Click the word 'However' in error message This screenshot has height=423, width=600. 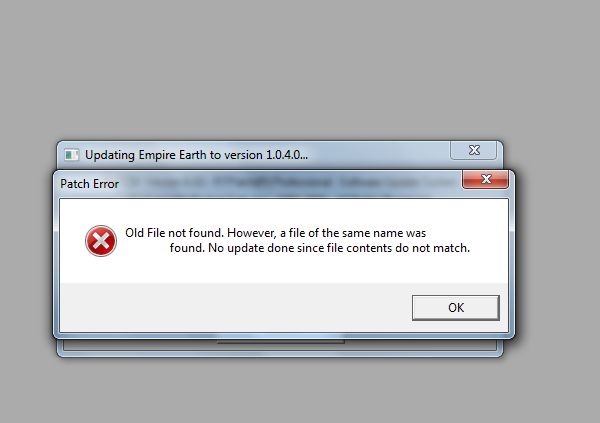(x=251, y=233)
